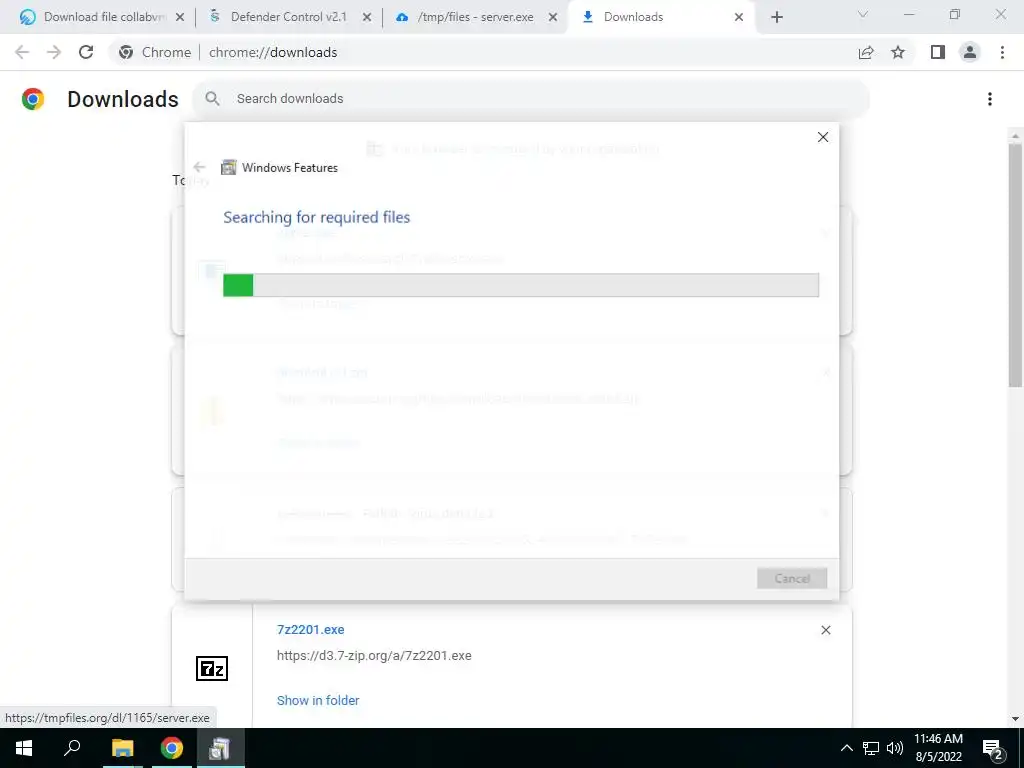Screen dimensions: 1024x768
Task: Remove 7z2201.exe from the list
Action: point(825,630)
